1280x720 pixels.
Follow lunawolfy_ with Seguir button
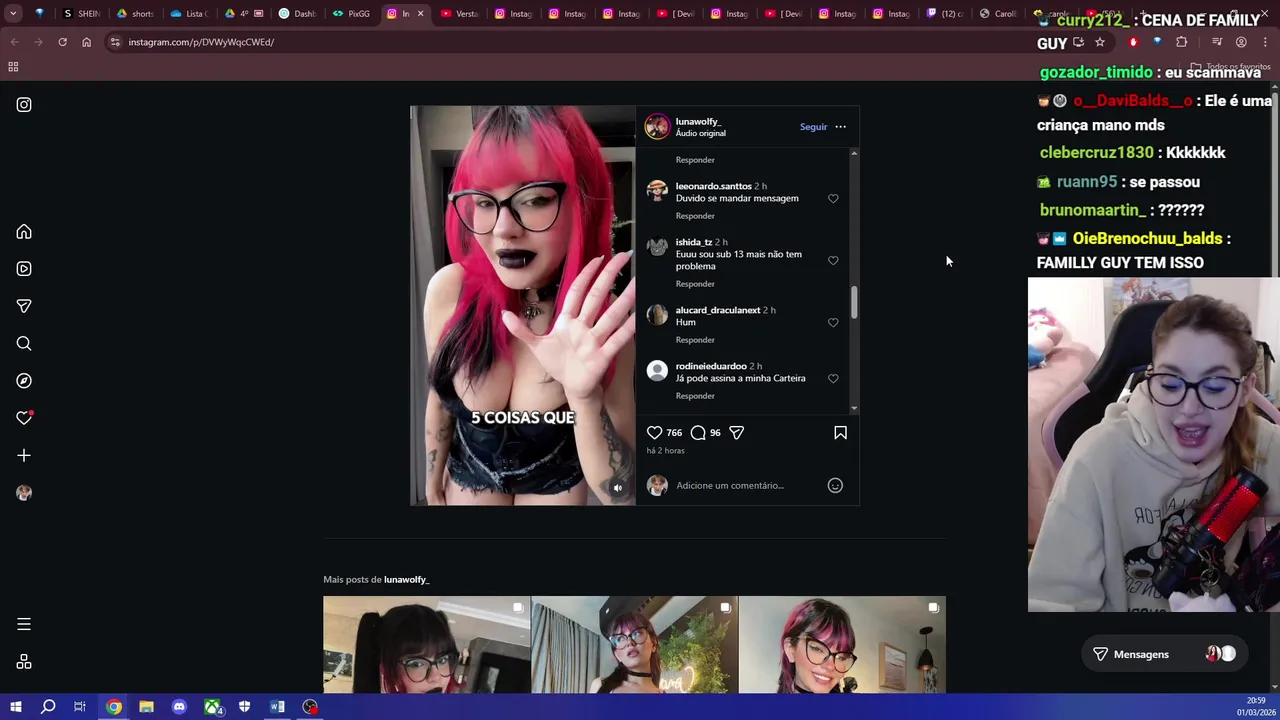point(813,127)
